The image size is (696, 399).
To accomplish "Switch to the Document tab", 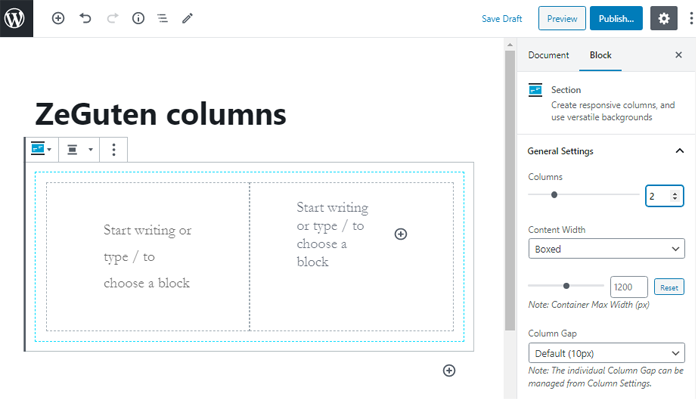I will [549, 55].
